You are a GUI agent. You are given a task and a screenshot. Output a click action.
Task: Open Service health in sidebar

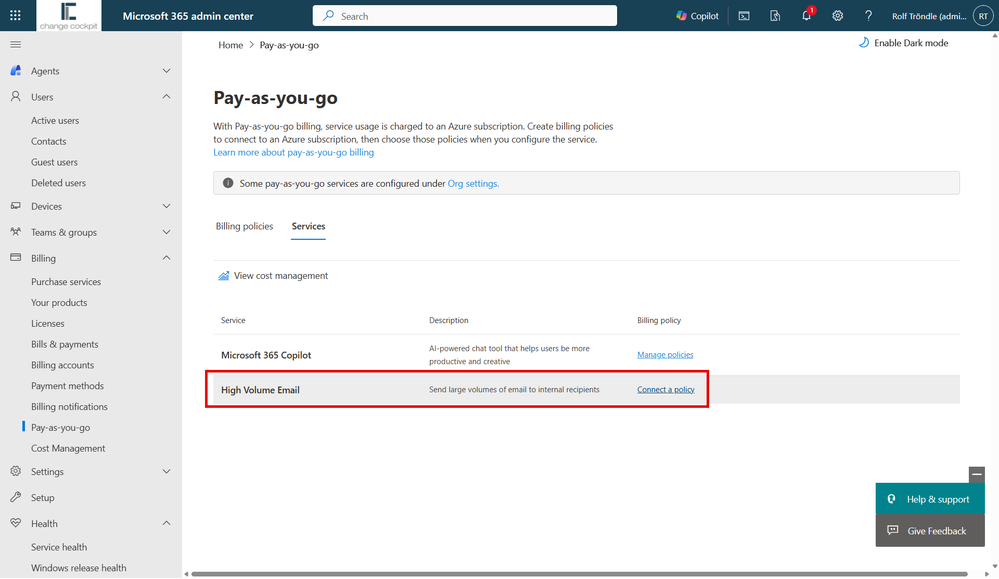click(59, 547)
